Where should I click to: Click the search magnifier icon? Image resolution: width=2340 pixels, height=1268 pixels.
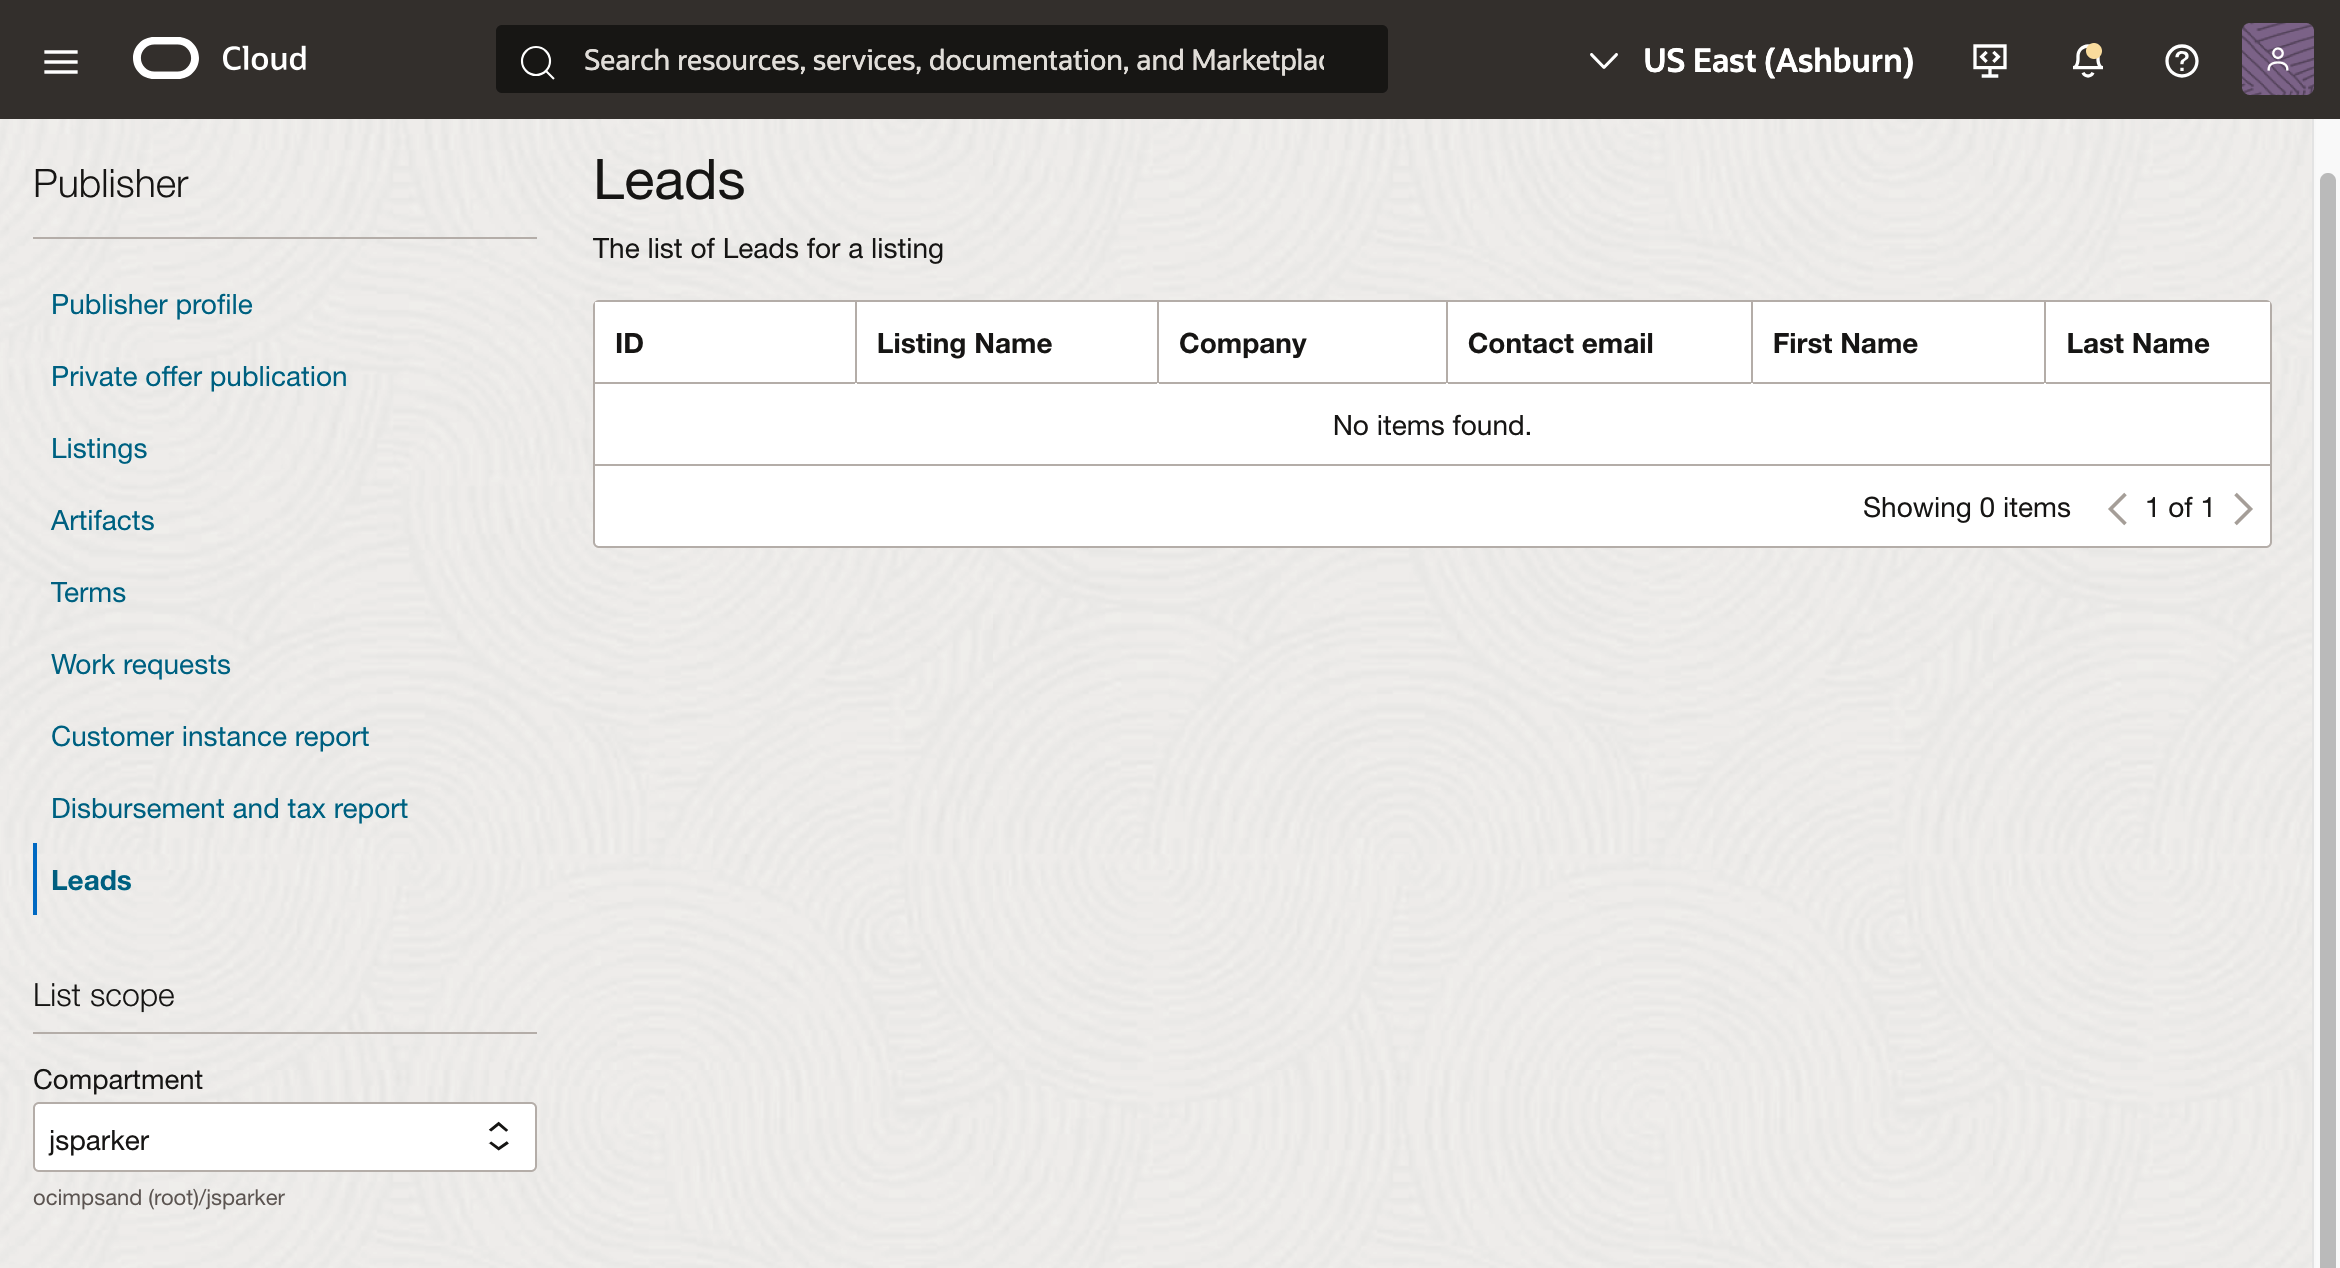pyautogui.click(x=537, y=61)
